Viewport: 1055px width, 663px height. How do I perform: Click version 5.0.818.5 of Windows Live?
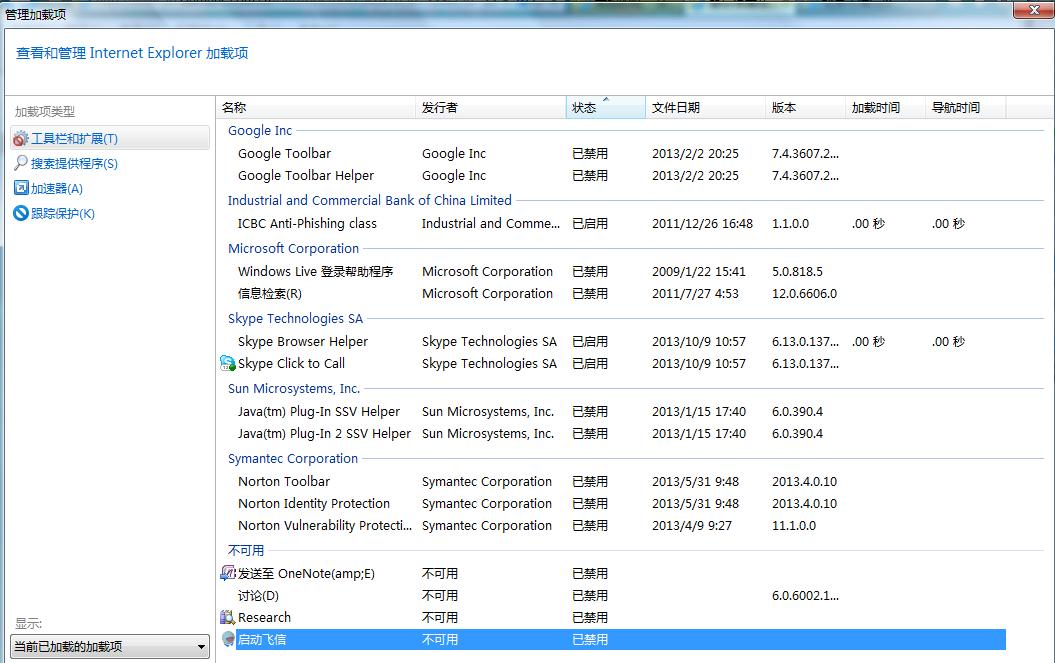(797, 272)
